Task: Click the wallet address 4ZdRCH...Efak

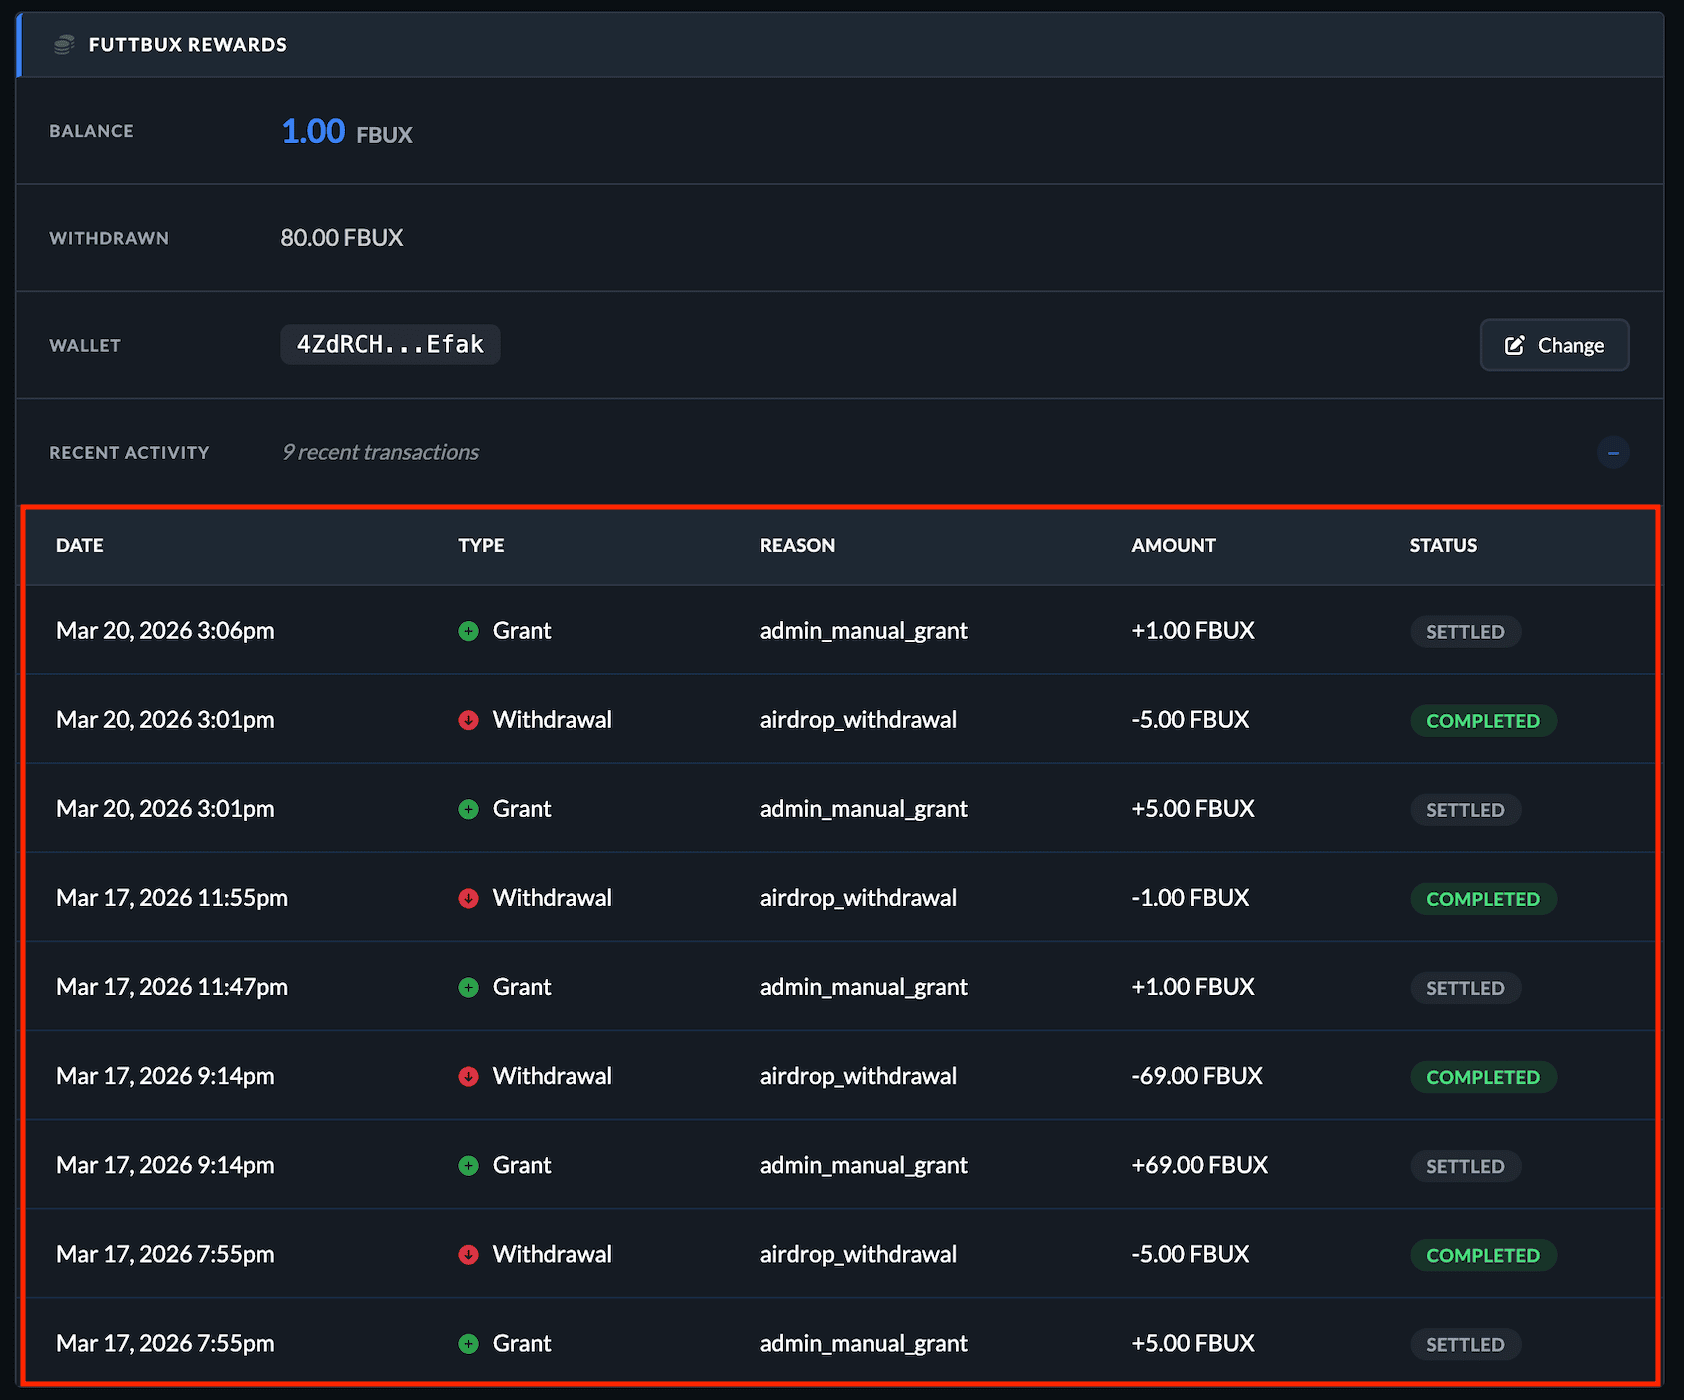Action: tap(390, 345)
